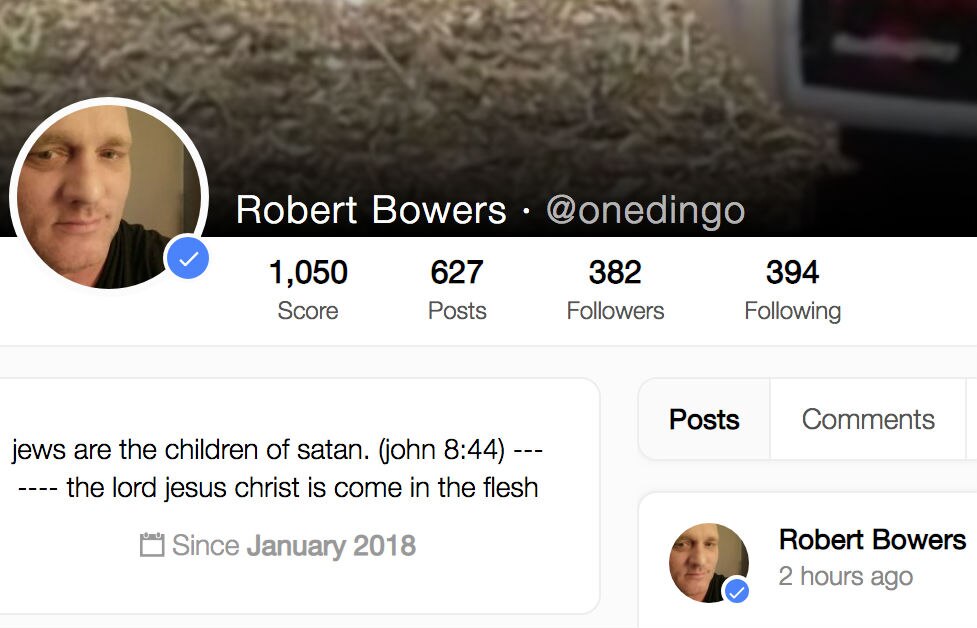Click the small avatar thumbnail on the post
This screenshot has width=977, height=628.
[x=709, y=562]
